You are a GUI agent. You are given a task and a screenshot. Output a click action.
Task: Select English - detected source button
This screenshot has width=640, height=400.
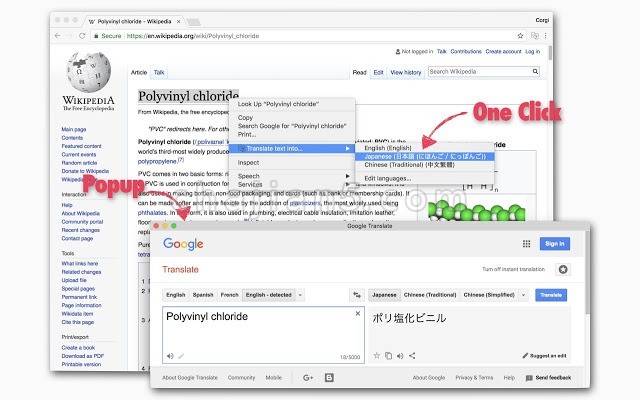tap(269, 295)
